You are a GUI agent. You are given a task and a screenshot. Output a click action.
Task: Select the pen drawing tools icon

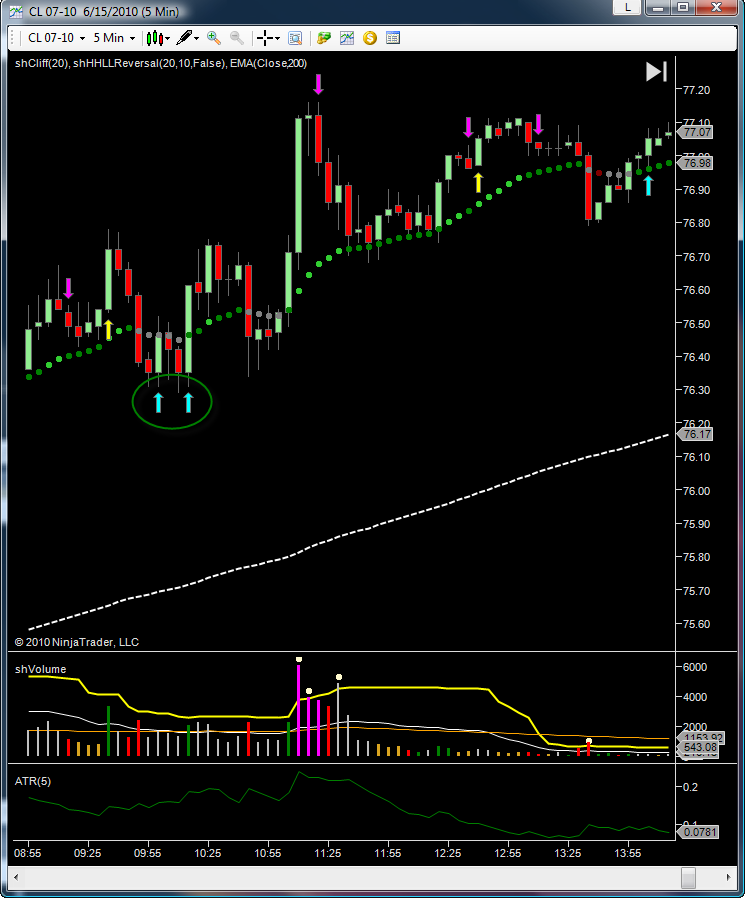[x=184, y=38]
